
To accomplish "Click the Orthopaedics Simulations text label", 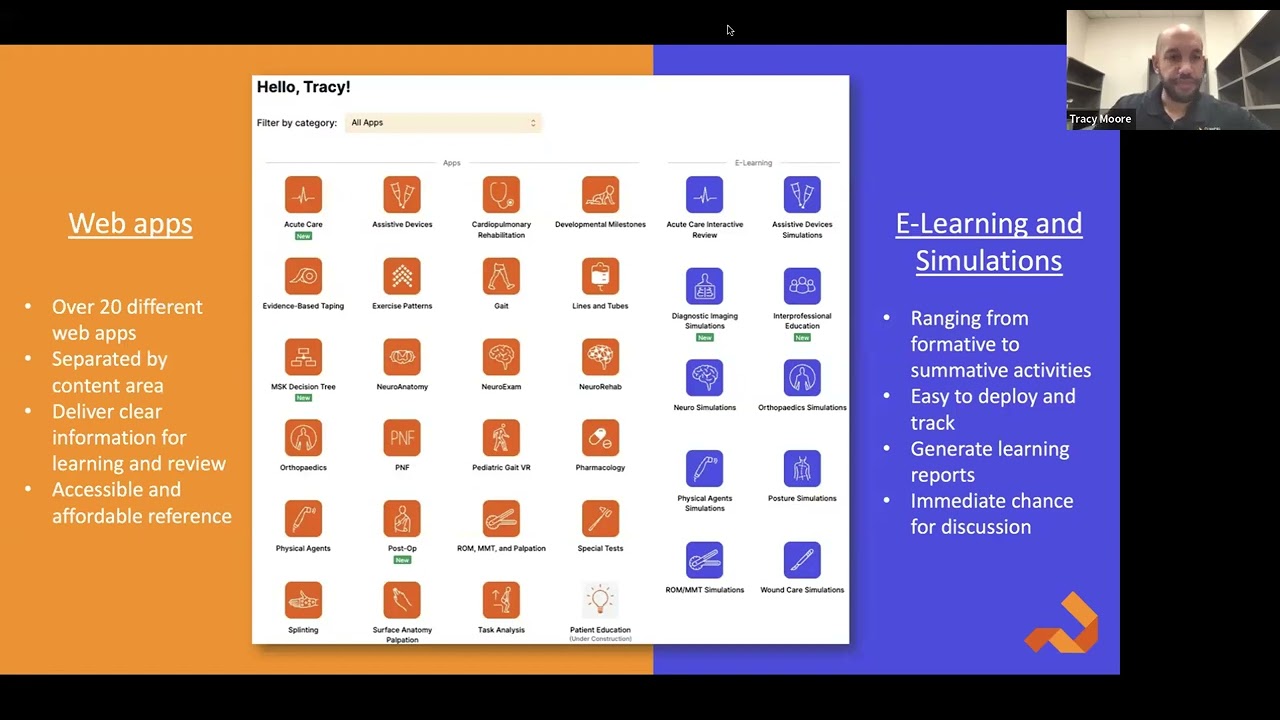I will pyautogui.click(x=802, y=407).
